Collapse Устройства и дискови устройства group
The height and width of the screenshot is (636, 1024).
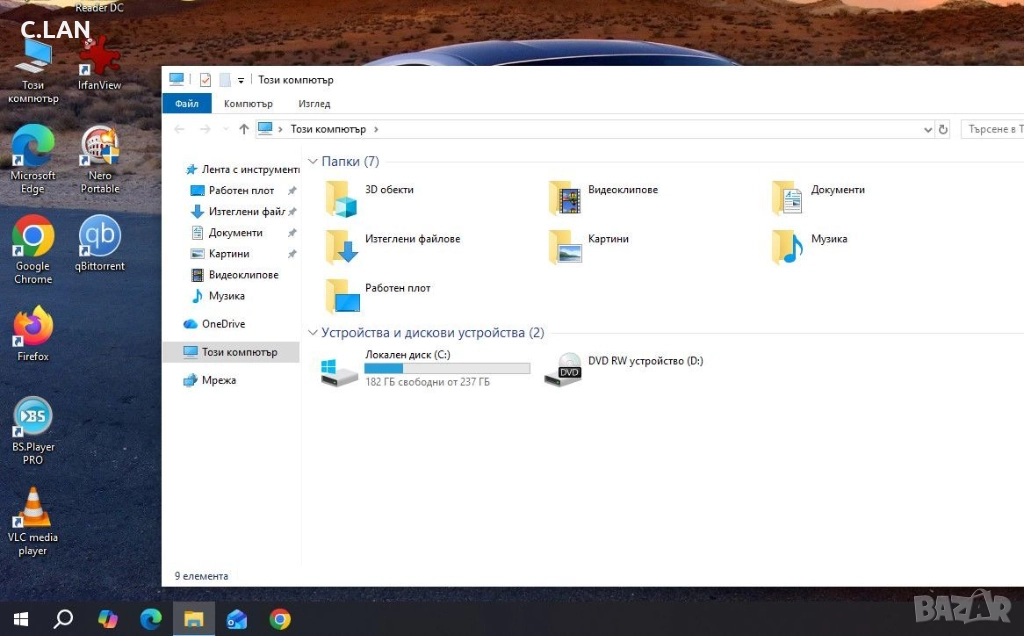click(313, 333)
